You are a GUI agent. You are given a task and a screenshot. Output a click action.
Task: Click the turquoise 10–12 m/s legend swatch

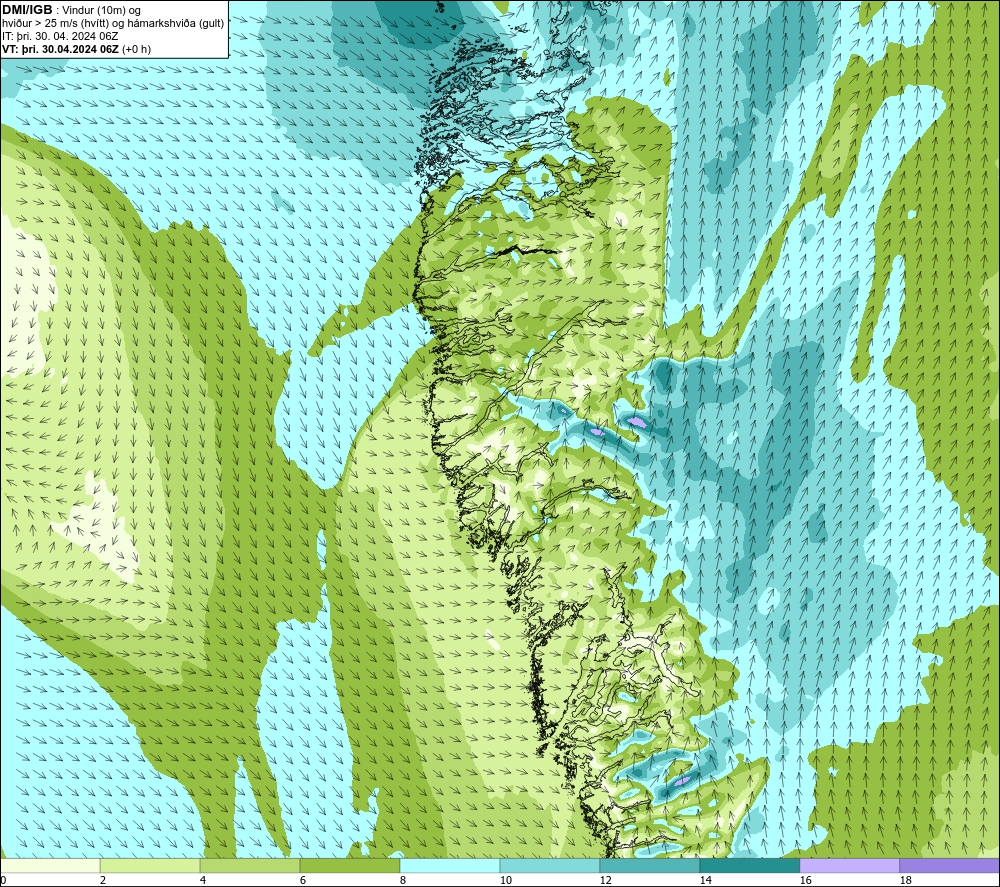click(x=550, y=866)
